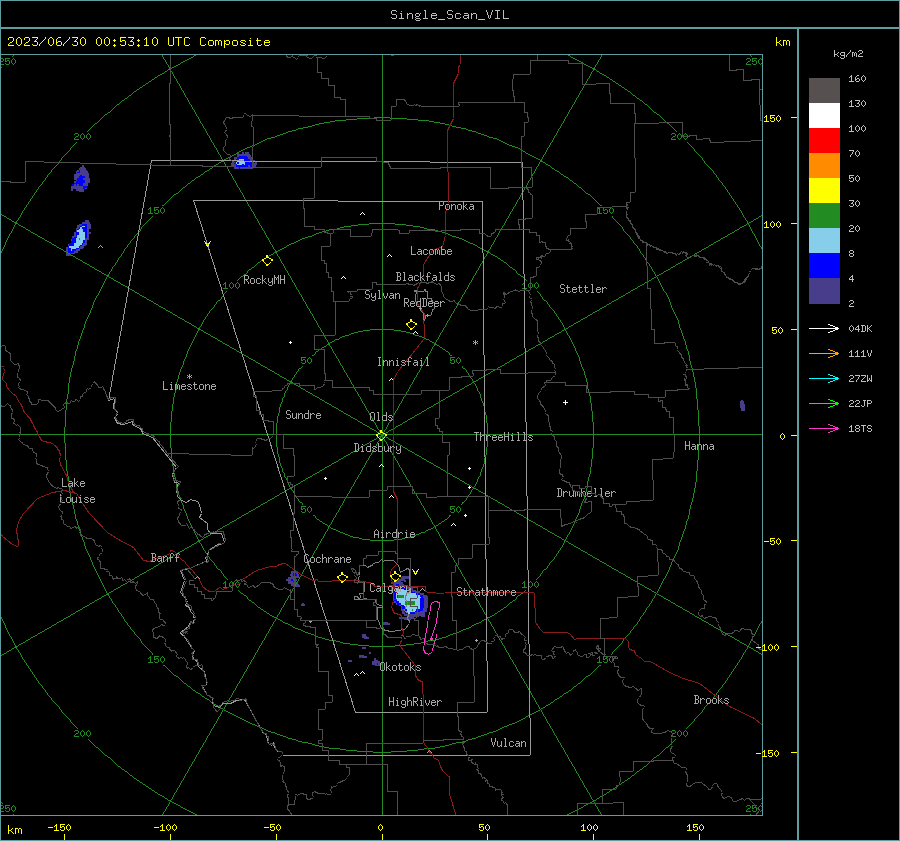Image resolution: width=900 pixels, height=841 pixels.
Task: Click the Sylvan town label
Action: [382, 295]
